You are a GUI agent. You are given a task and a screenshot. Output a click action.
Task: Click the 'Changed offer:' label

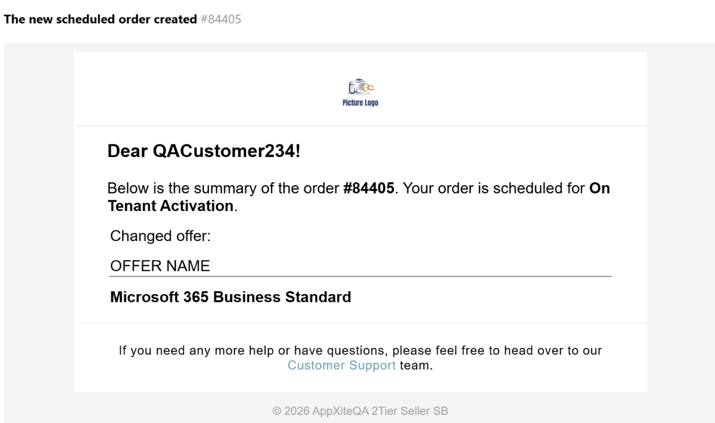click(161, 236)
